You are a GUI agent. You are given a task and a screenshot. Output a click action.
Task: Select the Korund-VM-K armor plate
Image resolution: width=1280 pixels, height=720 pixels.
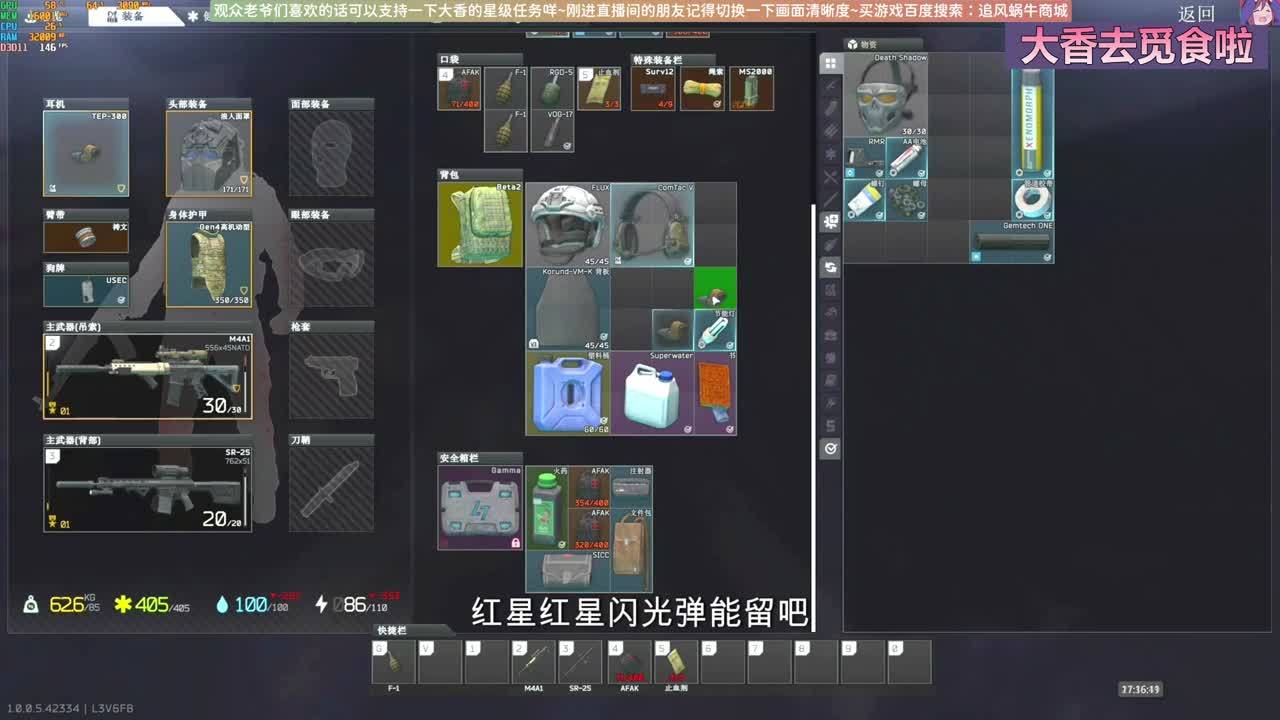568,309
